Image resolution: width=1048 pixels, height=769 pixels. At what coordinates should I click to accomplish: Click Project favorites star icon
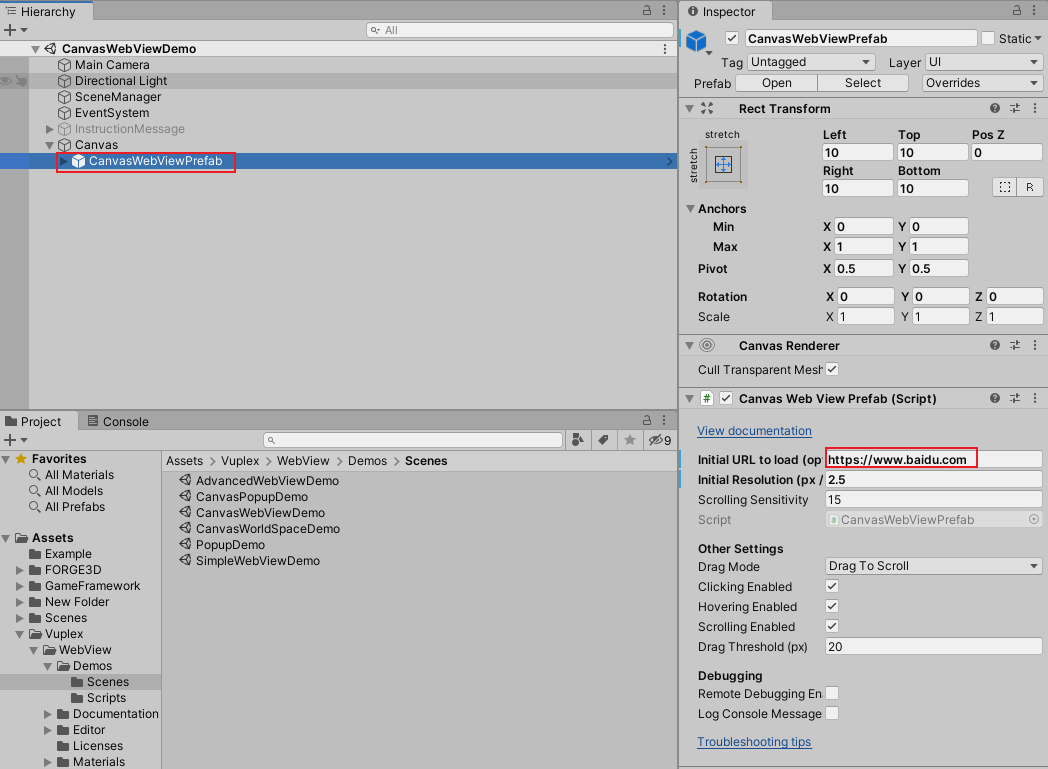(630, 440)
